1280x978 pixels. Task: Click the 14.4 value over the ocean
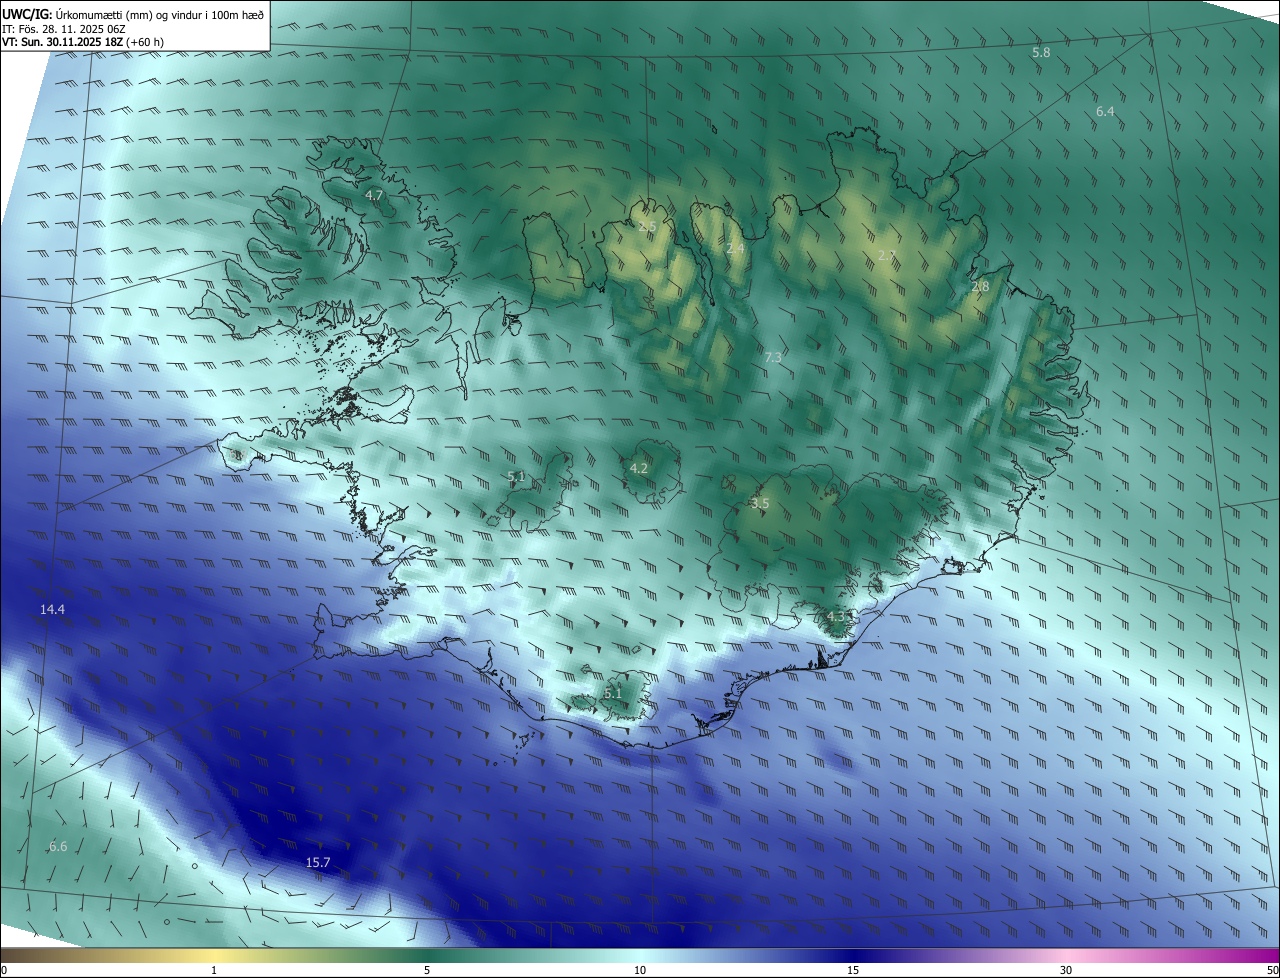point(52,610)
